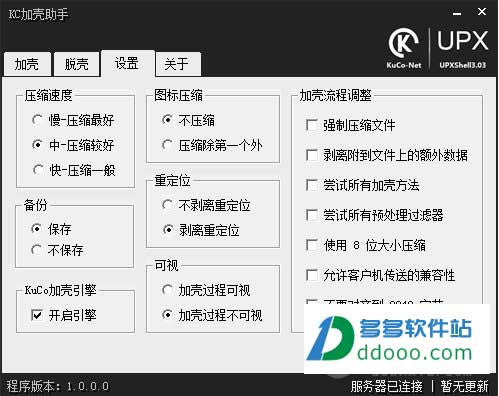Choose 剥离重定位 option
This screenshot has height=396, width=499.
pos(201,230)
